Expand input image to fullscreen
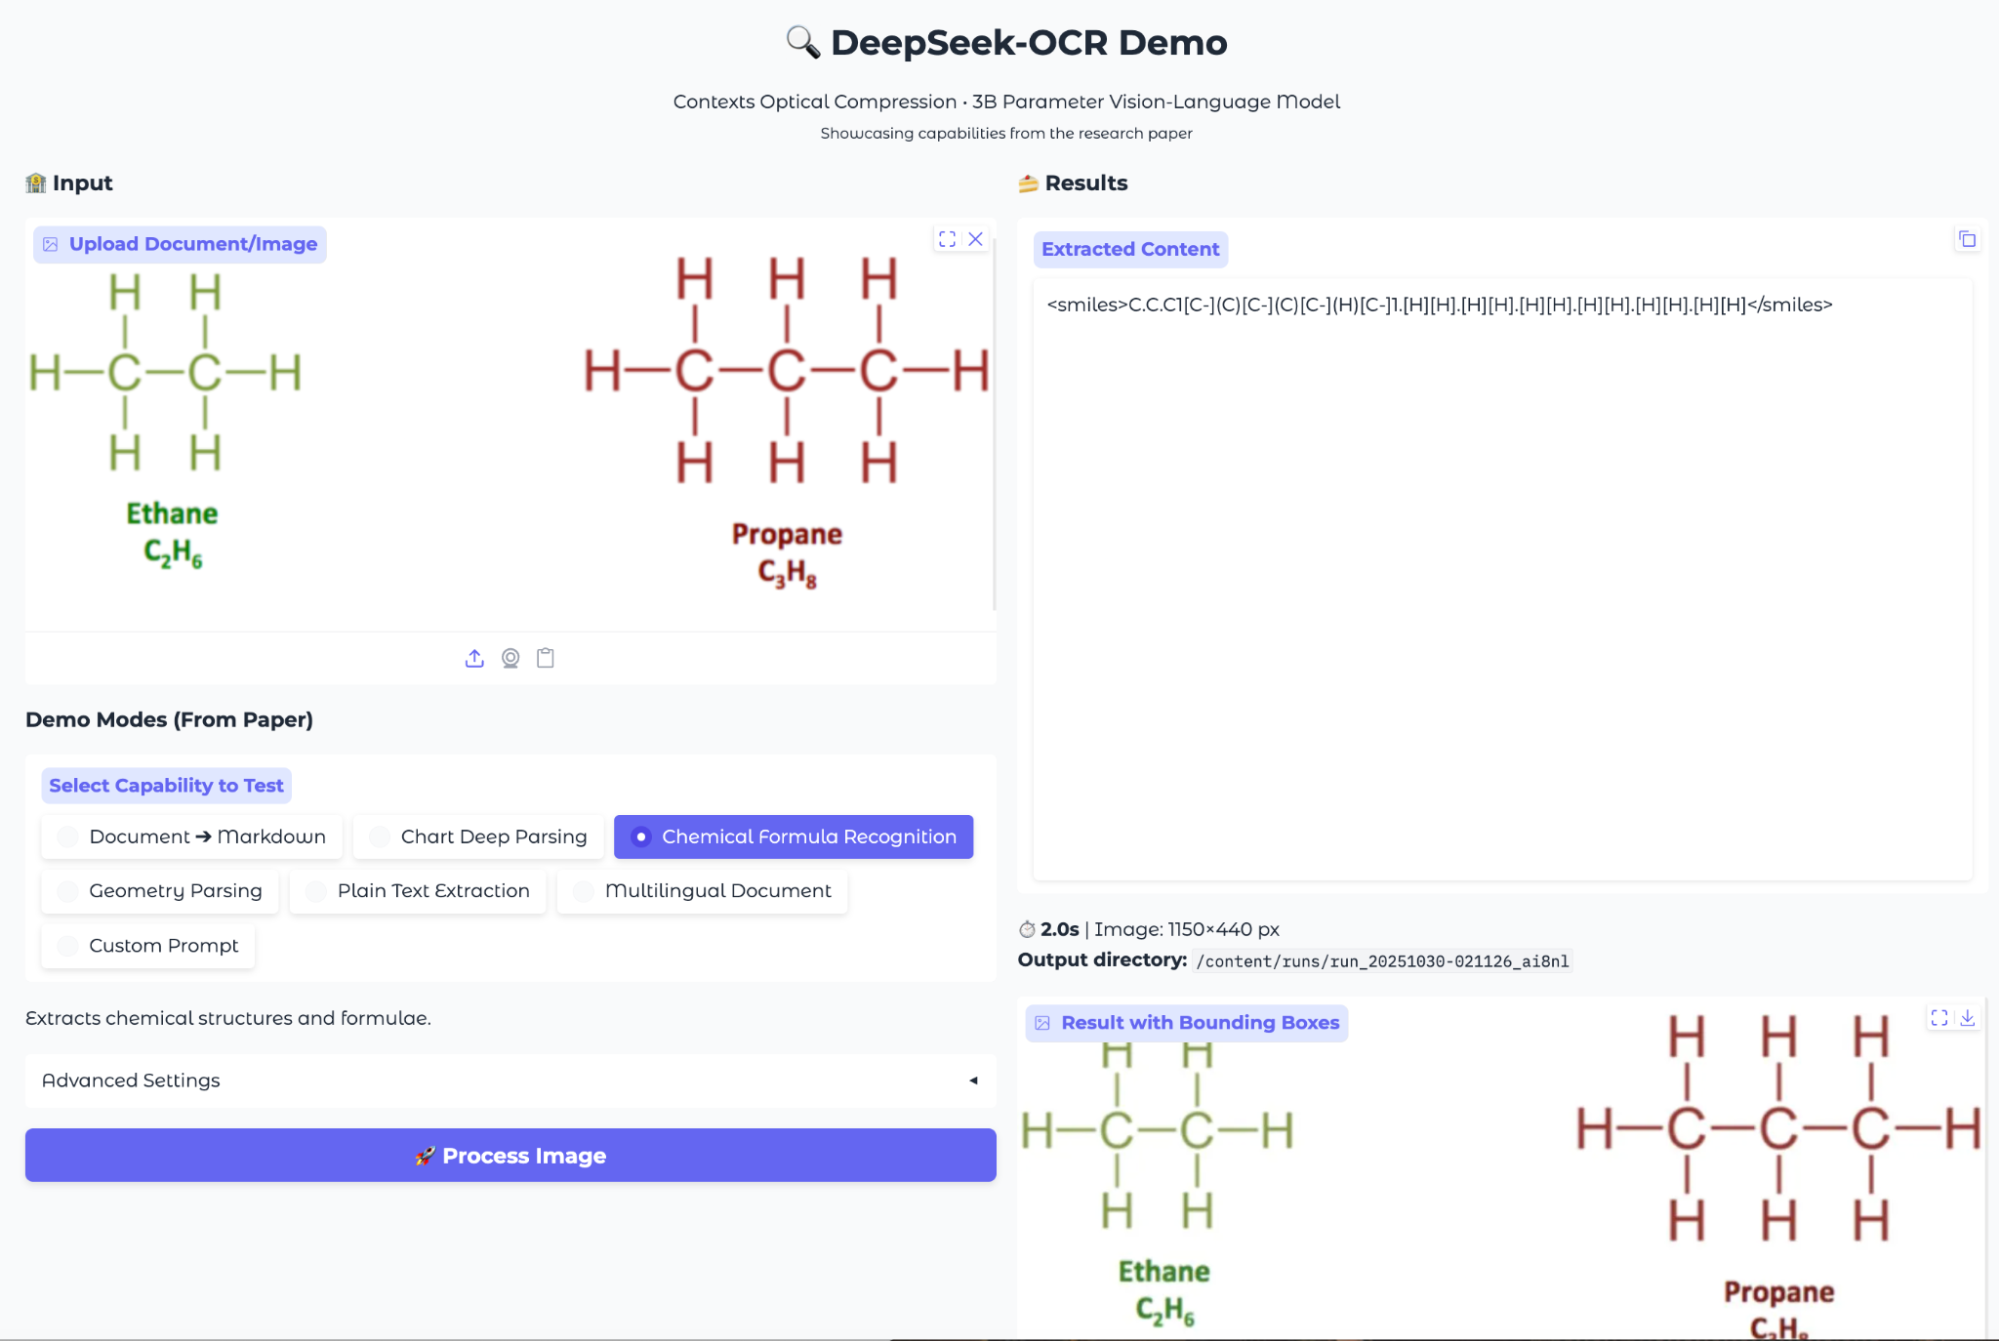The width and height of the screenshot is (1999, 1342). (x=946, y=239)
